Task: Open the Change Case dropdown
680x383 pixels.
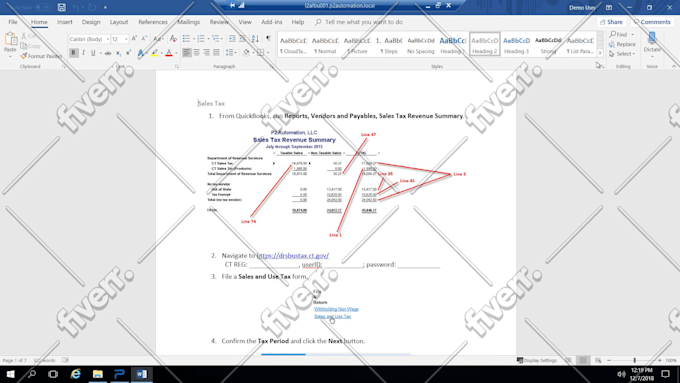Action: click(158, 39)
